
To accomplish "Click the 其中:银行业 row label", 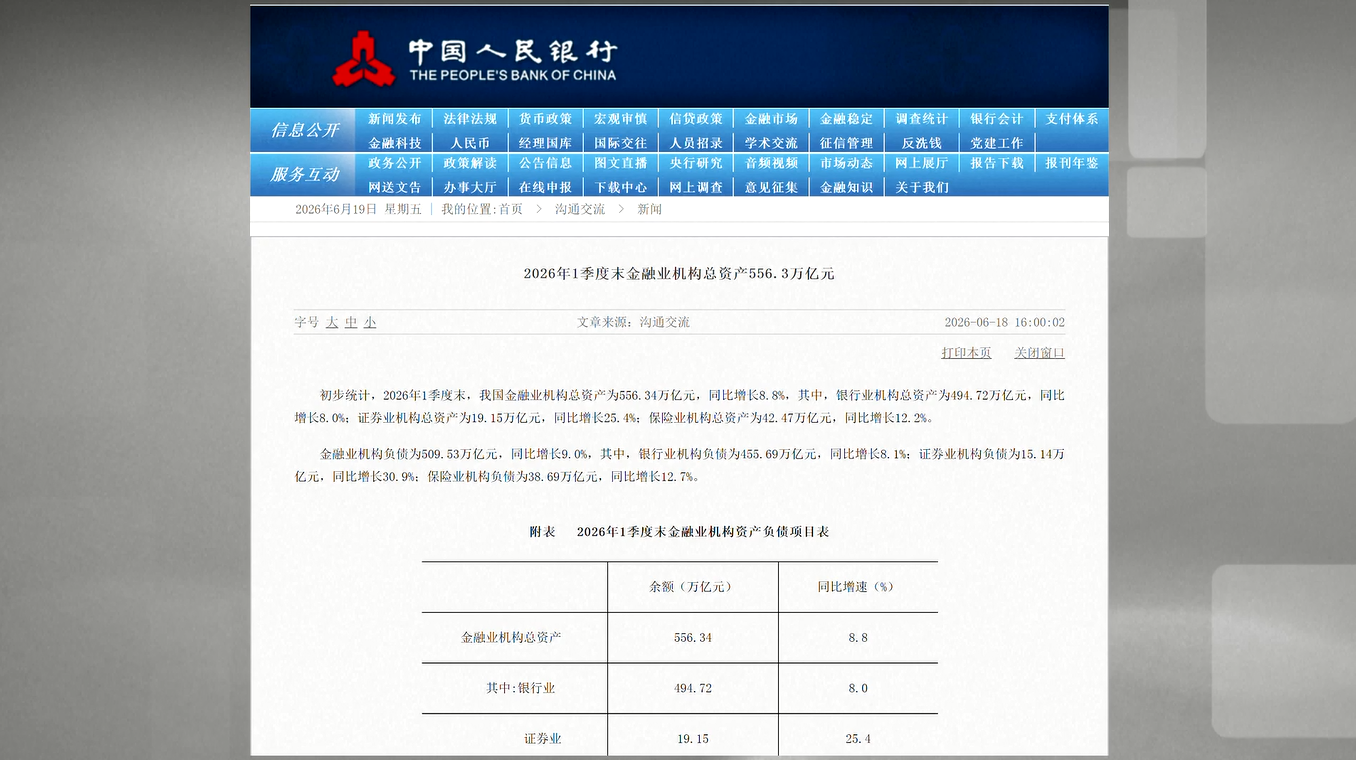I will (x=521, y=688).
